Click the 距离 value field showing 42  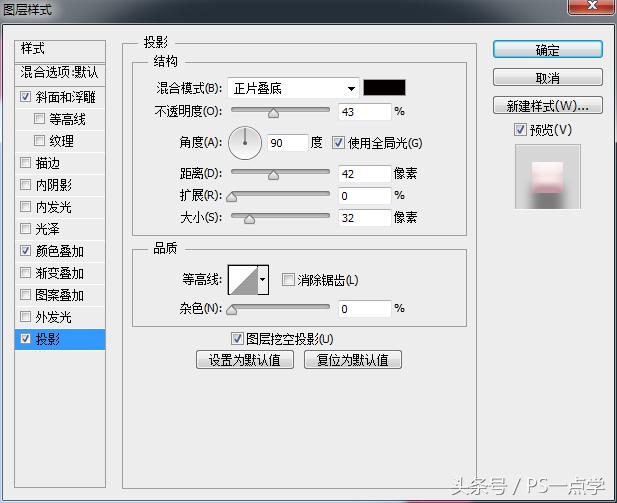(364, 174)
